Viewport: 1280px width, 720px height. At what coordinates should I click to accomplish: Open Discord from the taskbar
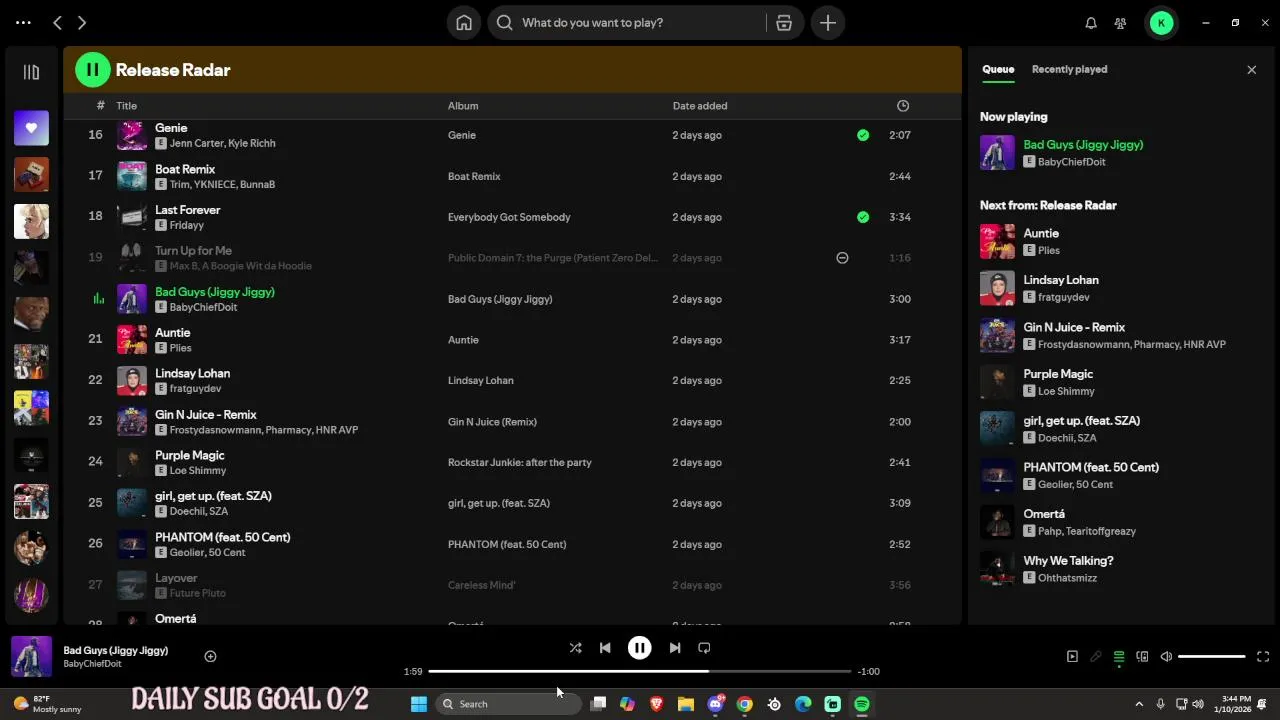pos(715,704)
